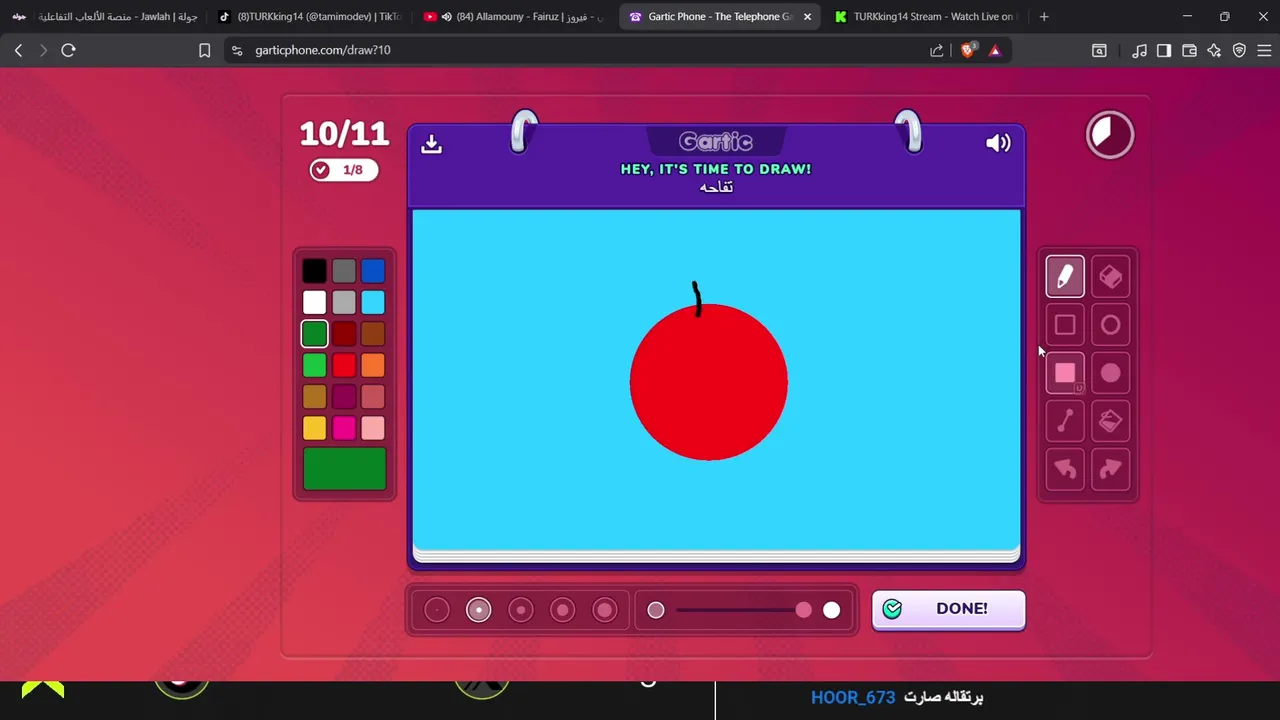
Task: Pick the dark red color swatch
Action: [x=344, y=334]
